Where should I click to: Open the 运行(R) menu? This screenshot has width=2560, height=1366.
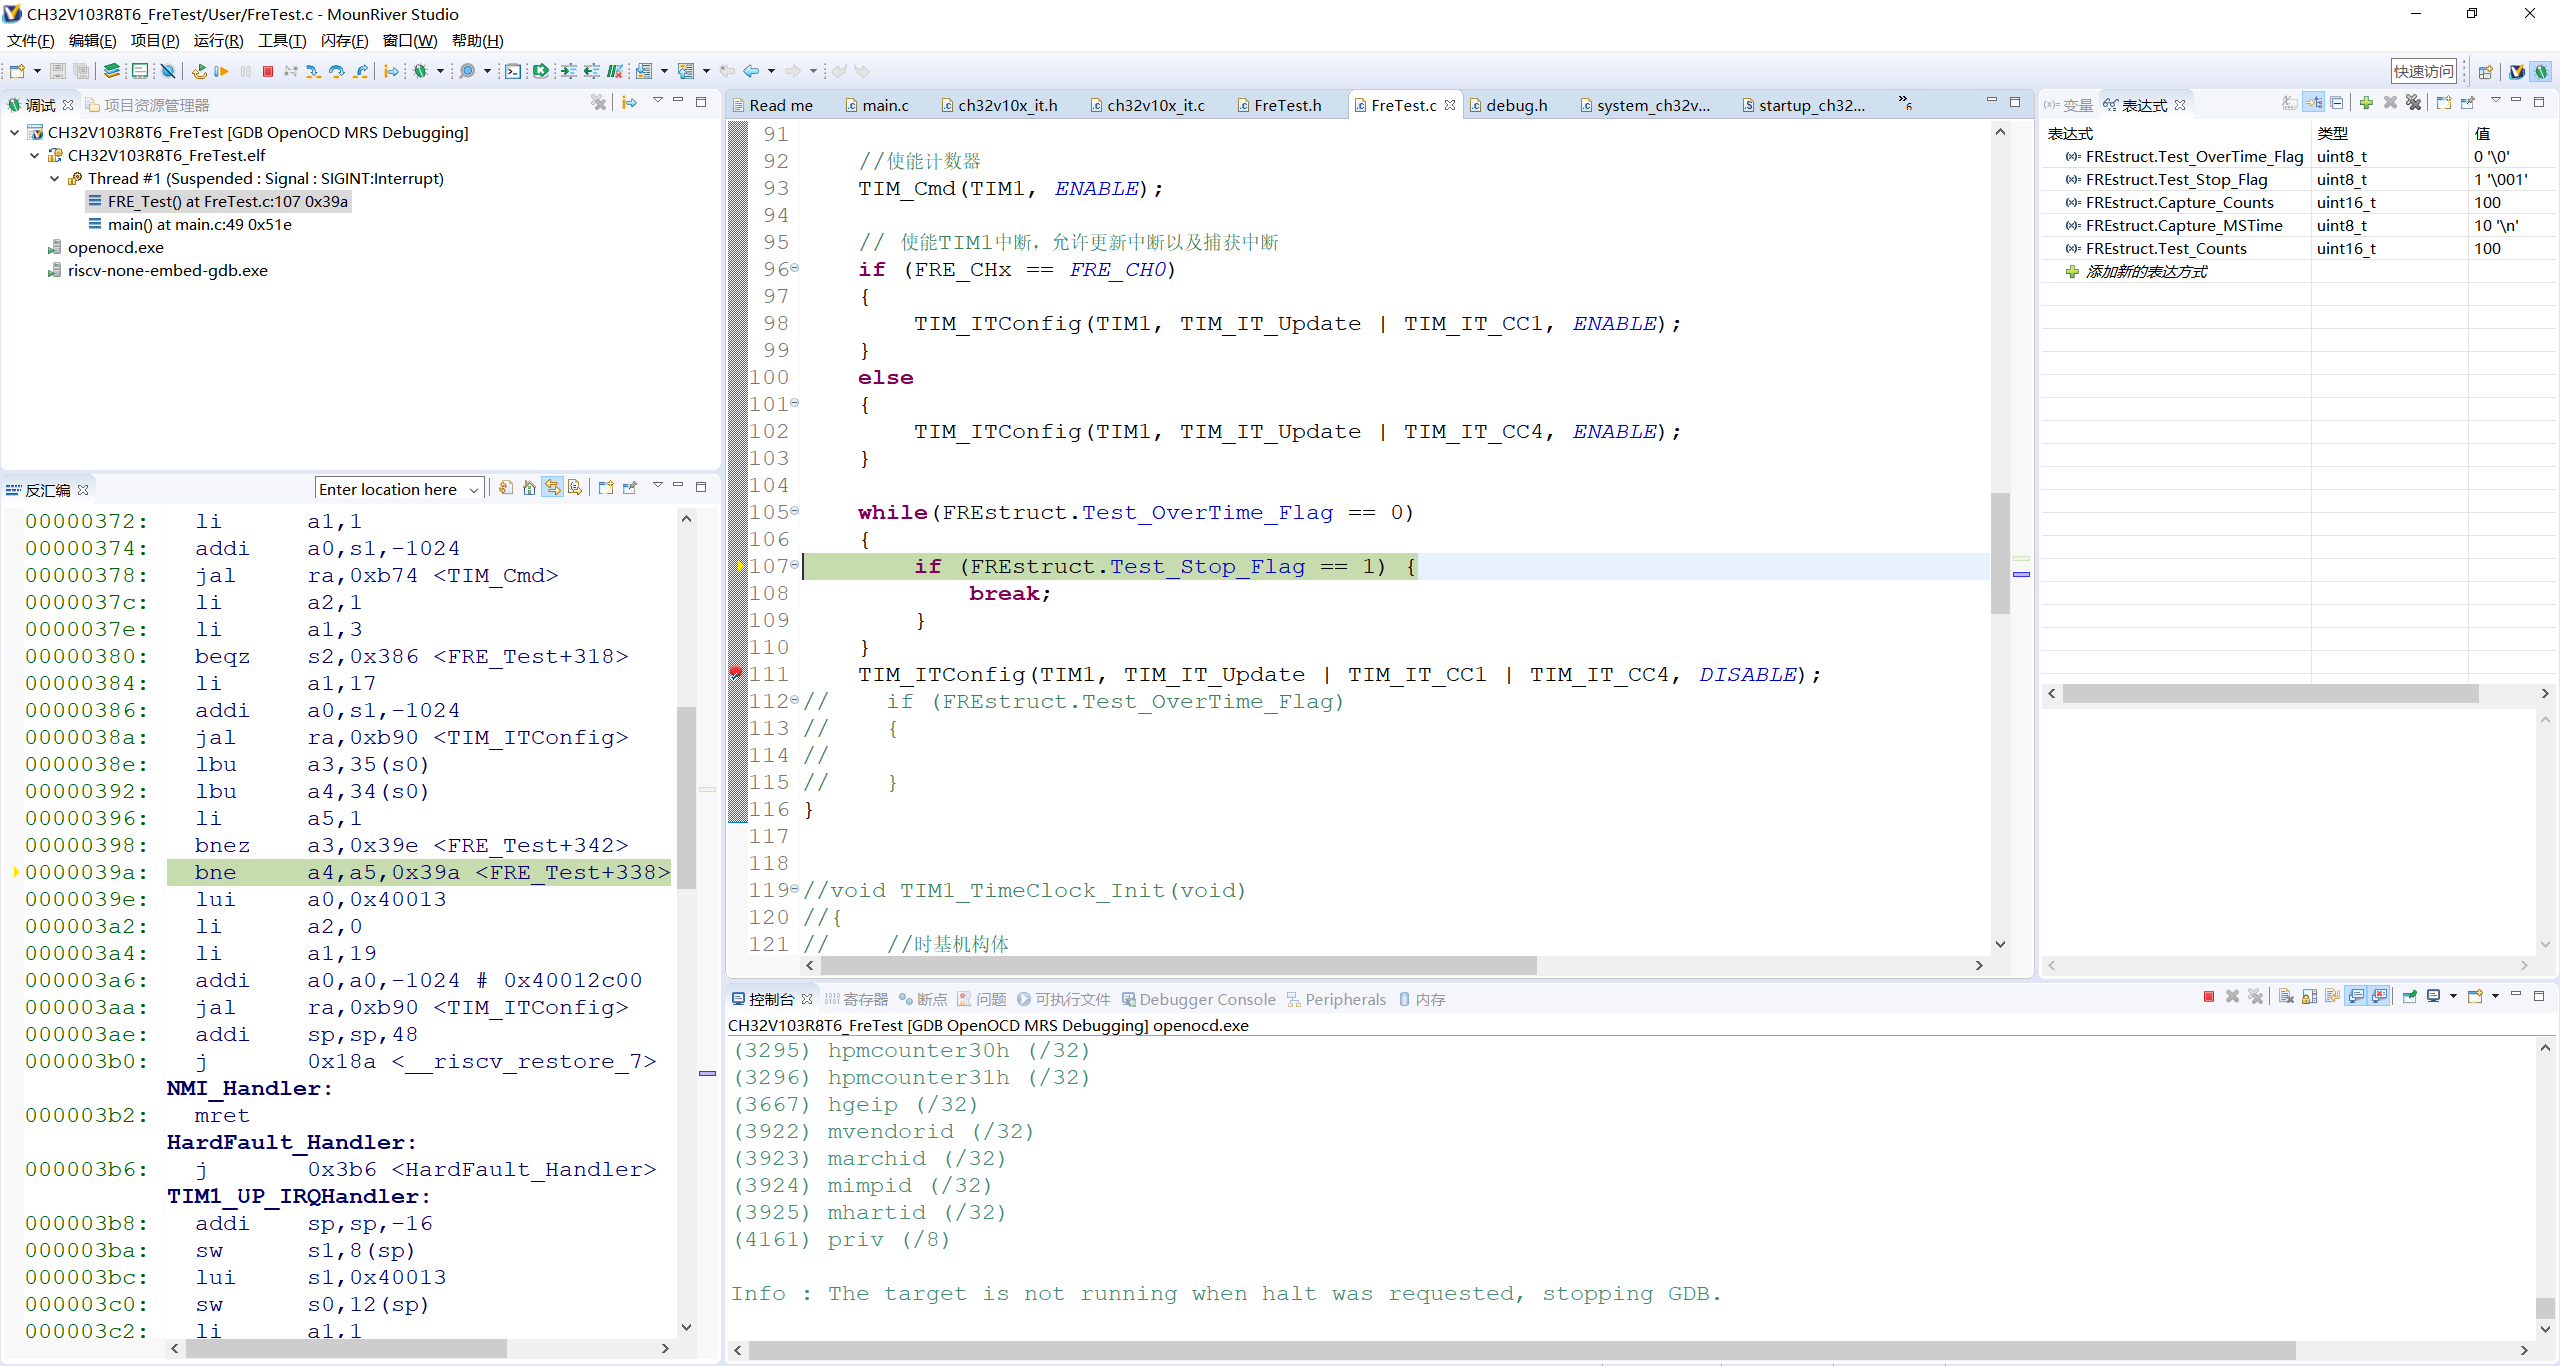(x=218, y=41)
